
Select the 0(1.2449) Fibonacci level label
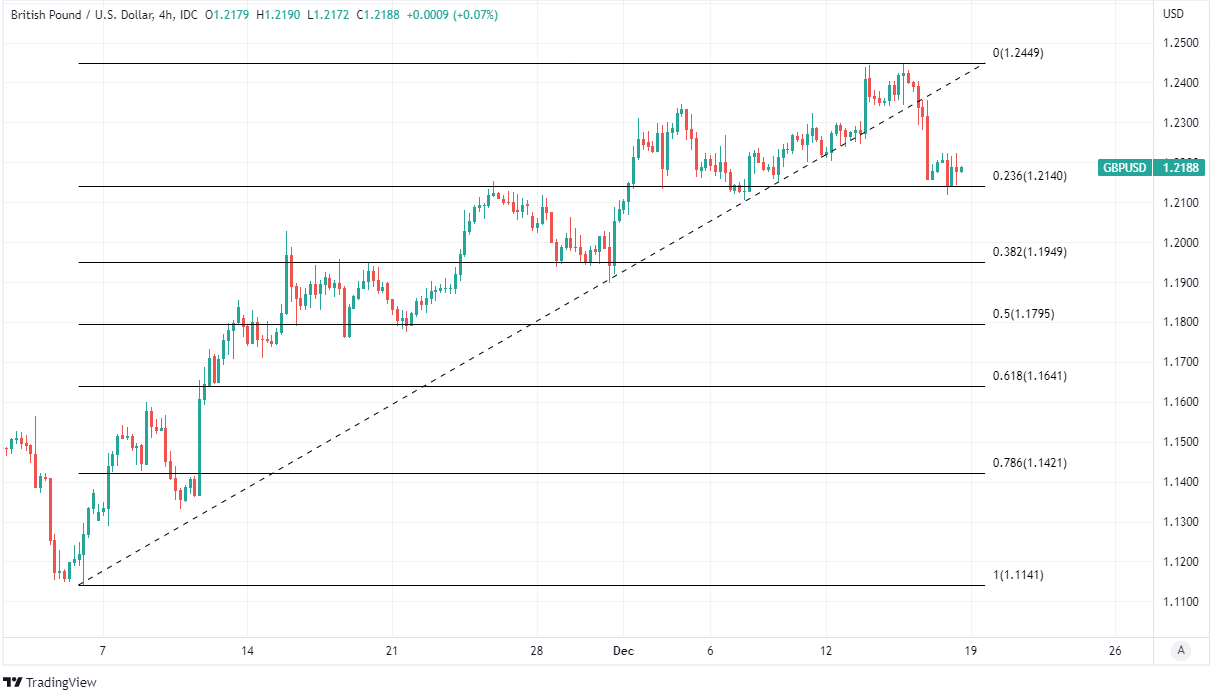(1018, 53)
